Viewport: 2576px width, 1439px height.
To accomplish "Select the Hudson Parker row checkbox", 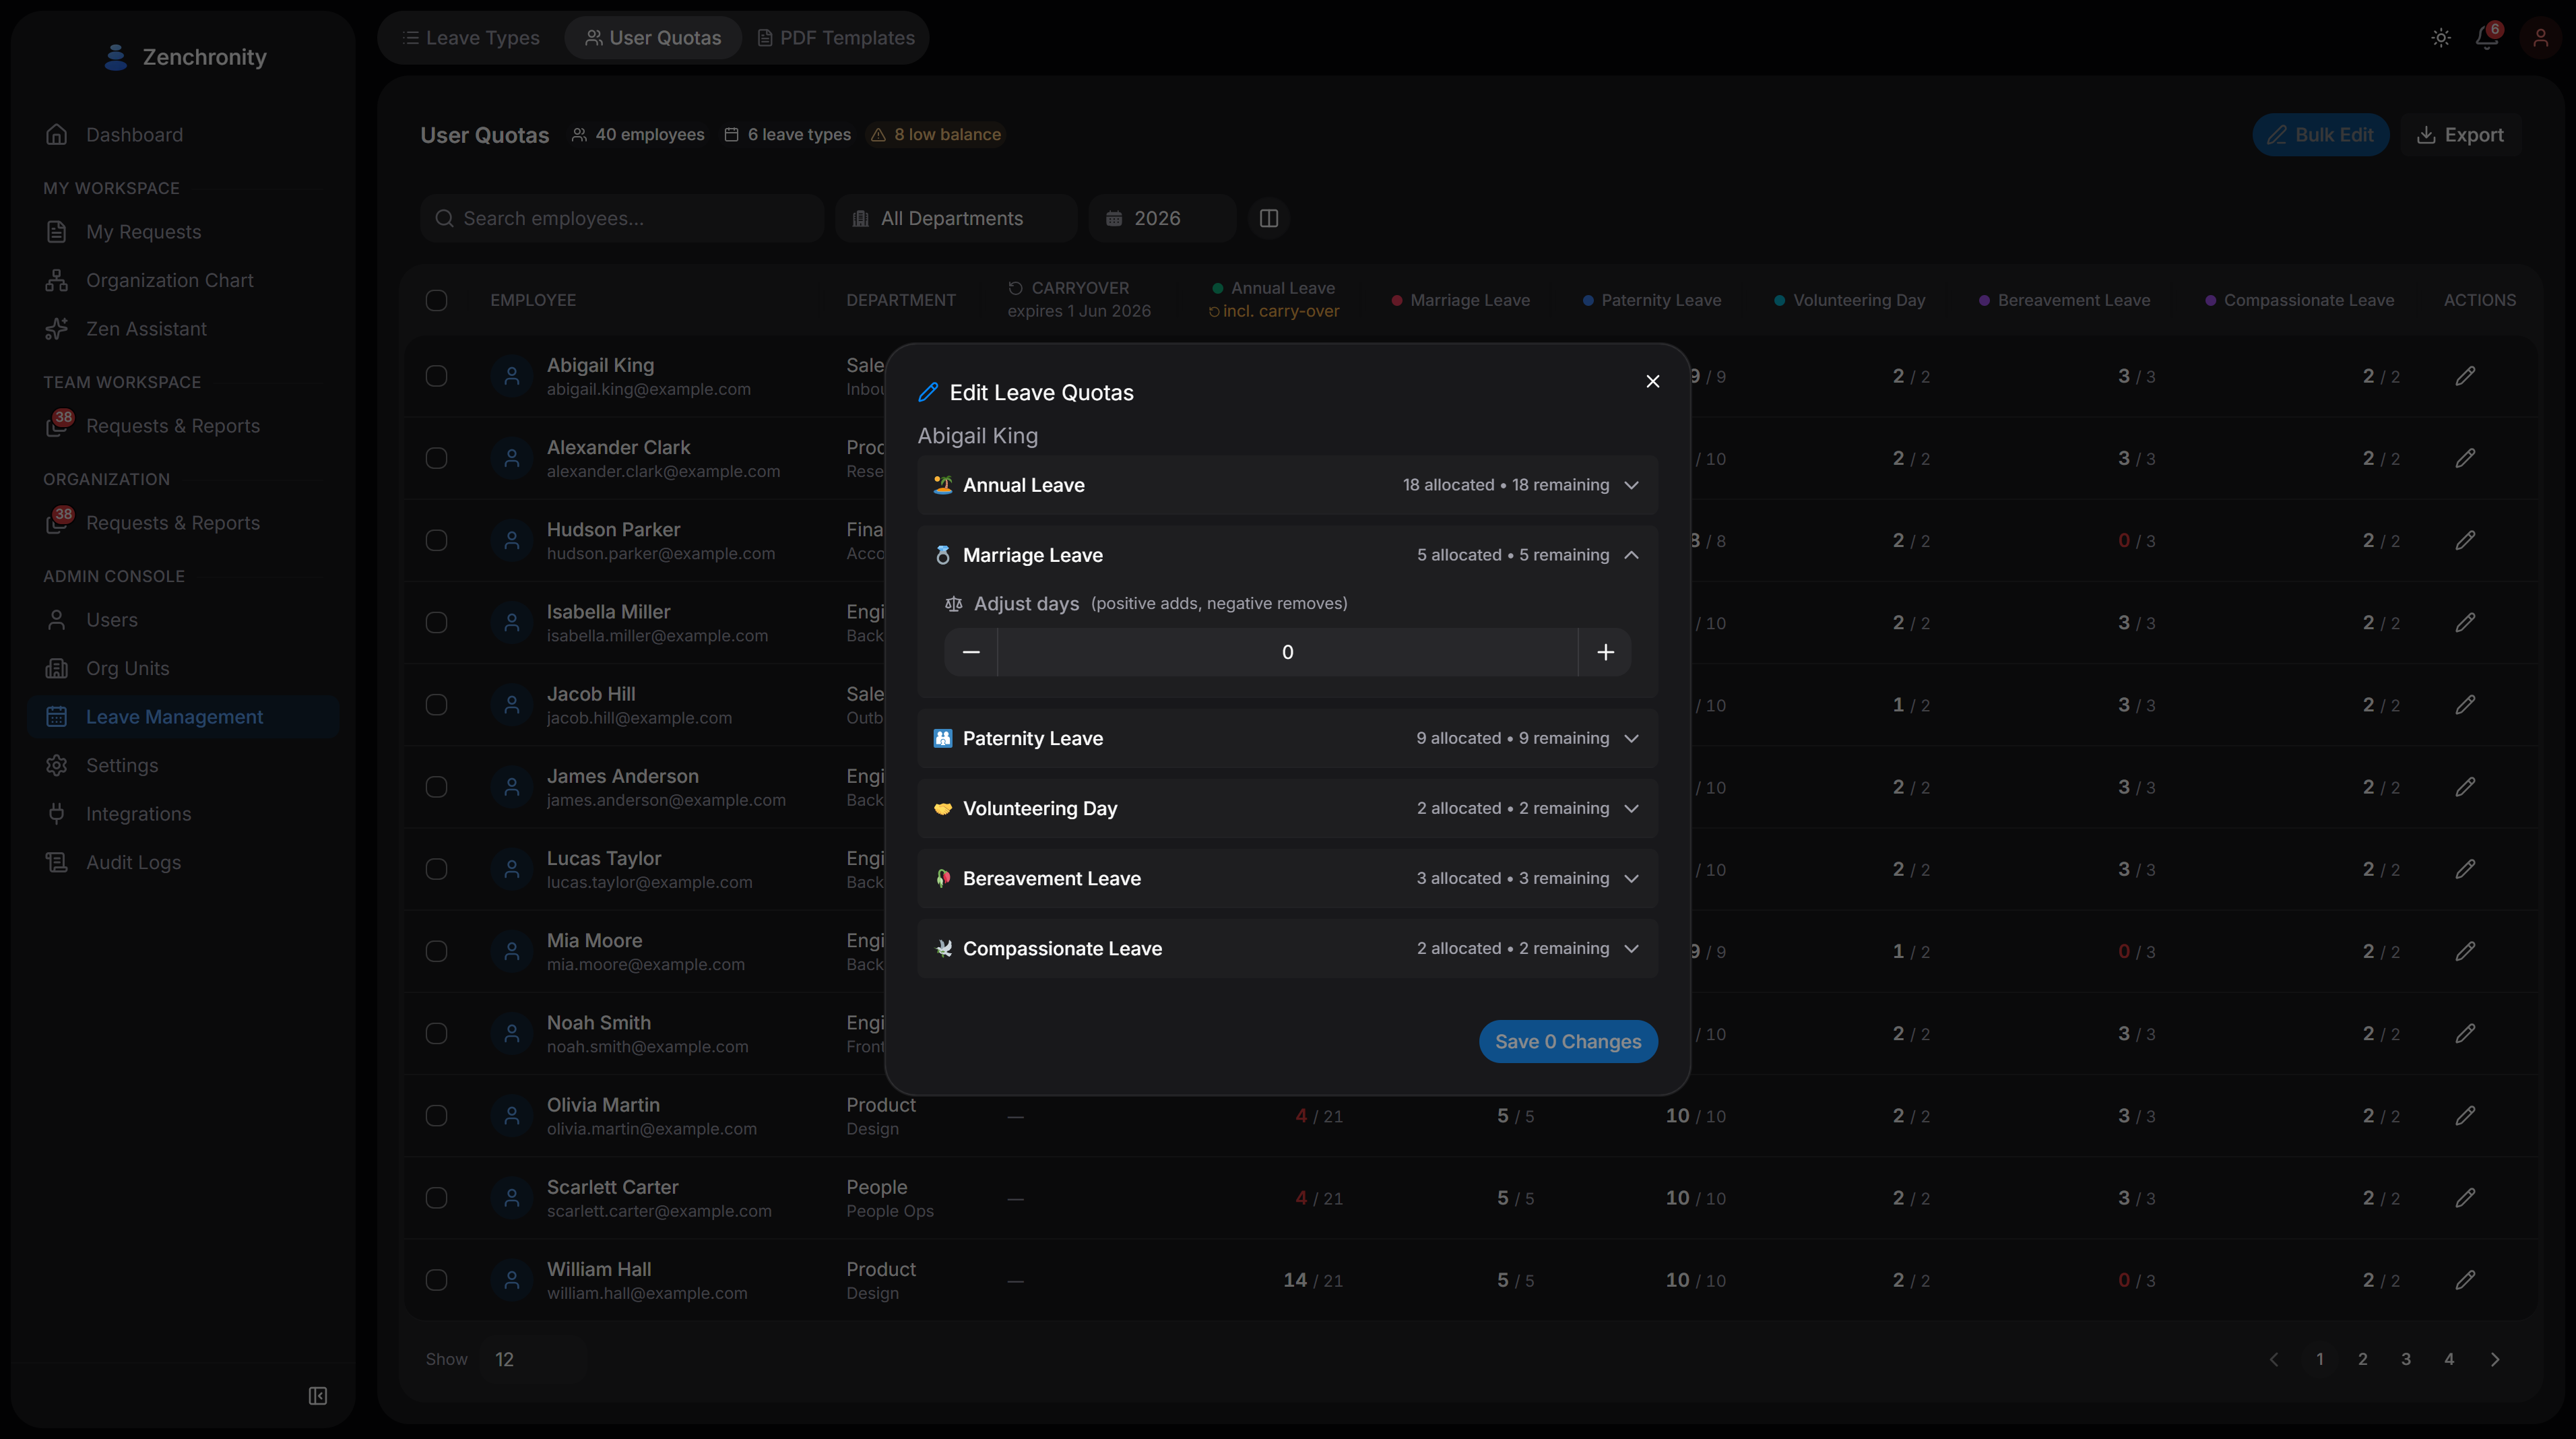I will [x=436, y=540].
